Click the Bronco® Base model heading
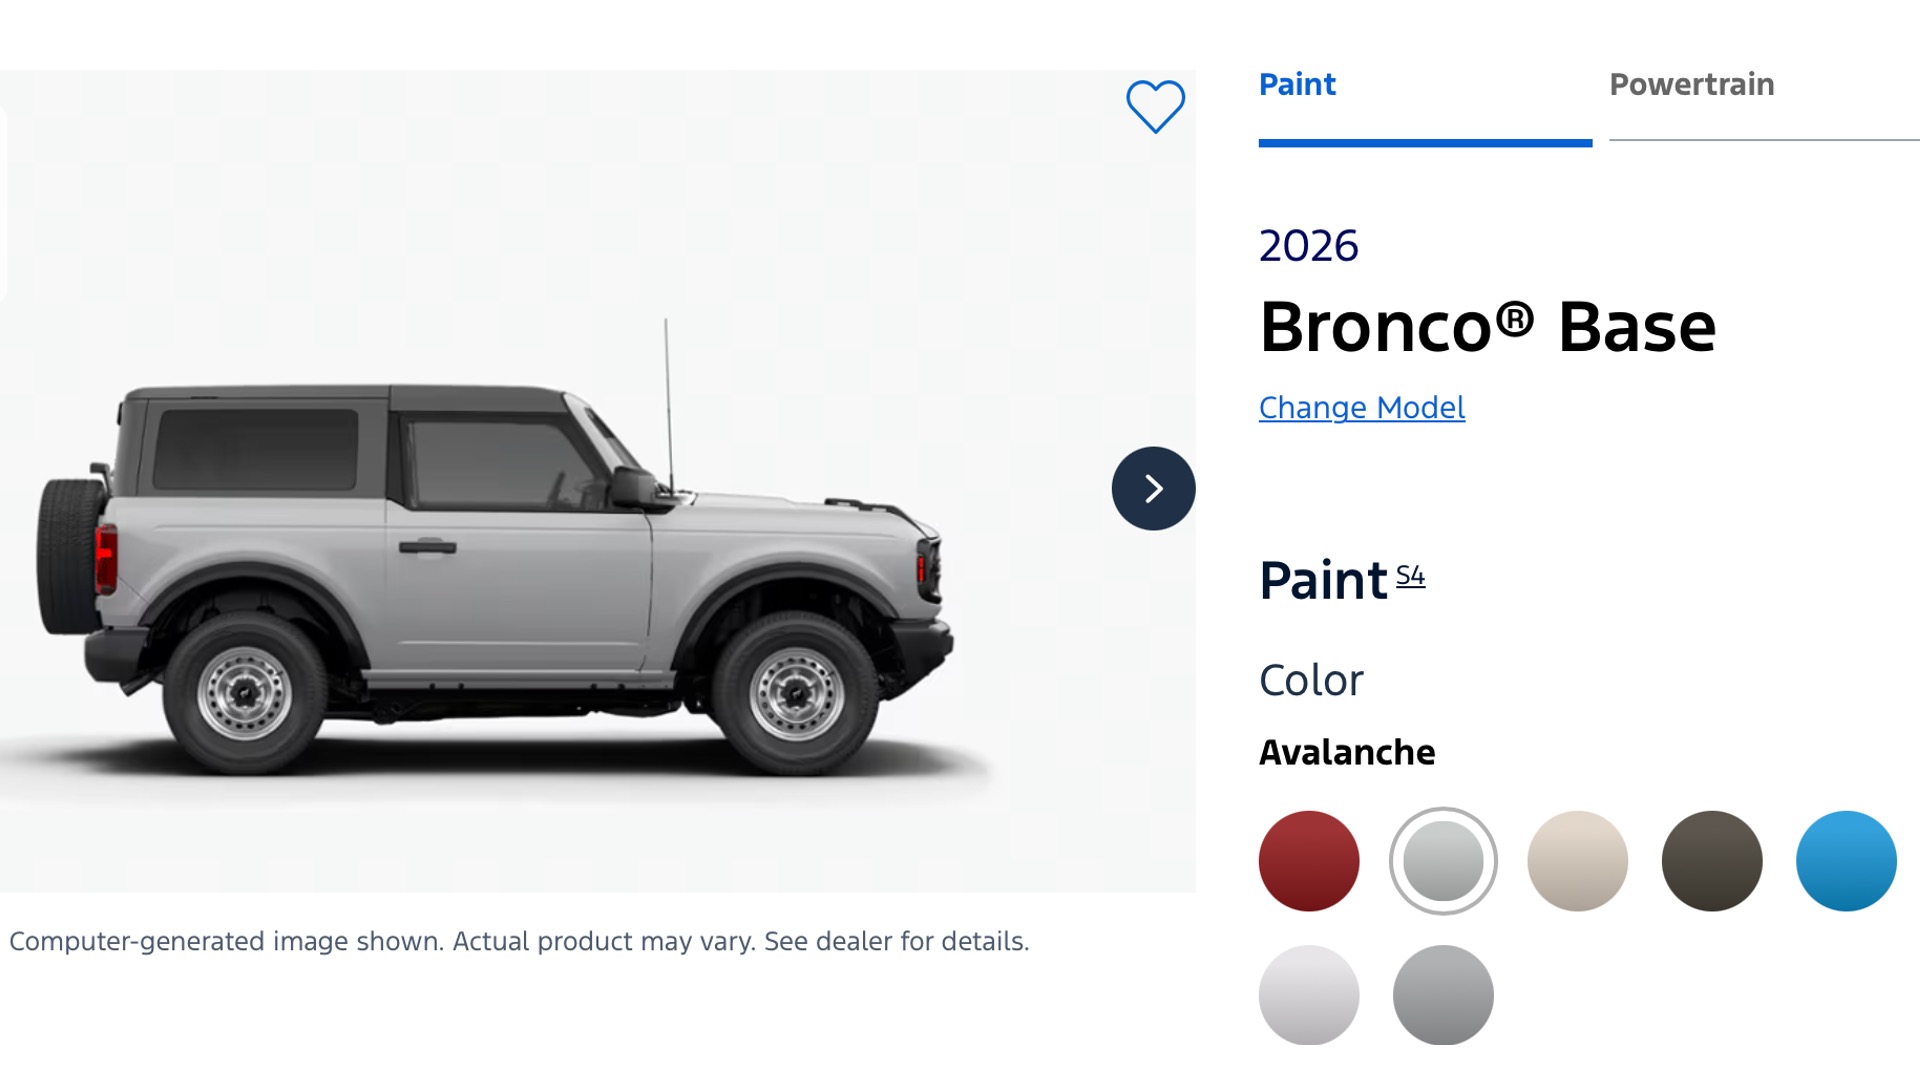The height and width of the screenshot is (1080, 1920). click(x=1487, y=327)
